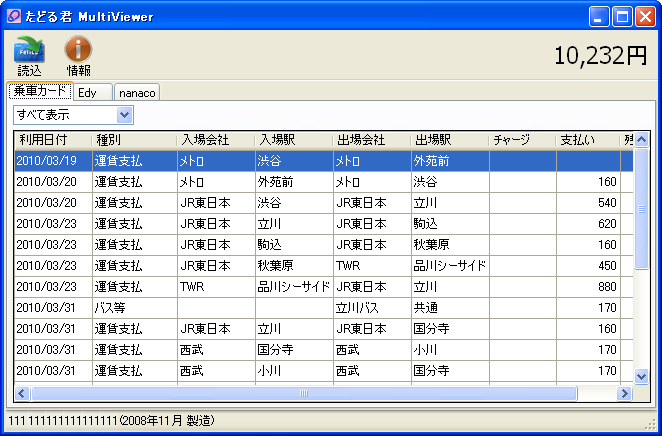Click the 160 payment on the 外苑前 to 渋谷 row

click(588, 182)
